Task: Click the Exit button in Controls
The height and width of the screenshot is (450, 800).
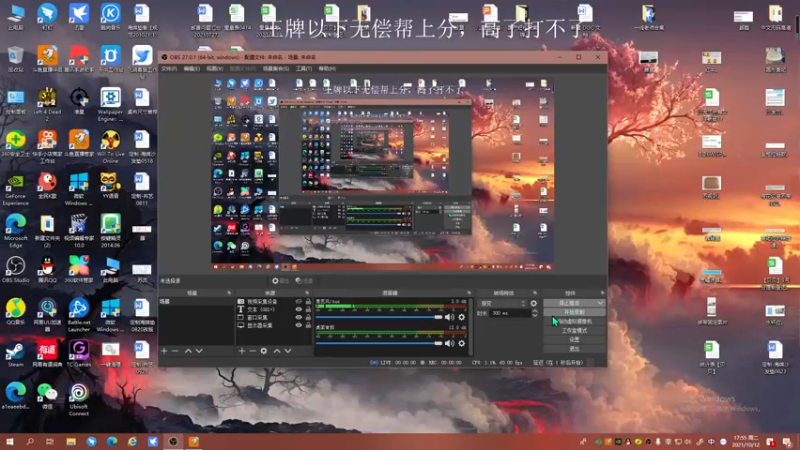Action: coord(574,349)
